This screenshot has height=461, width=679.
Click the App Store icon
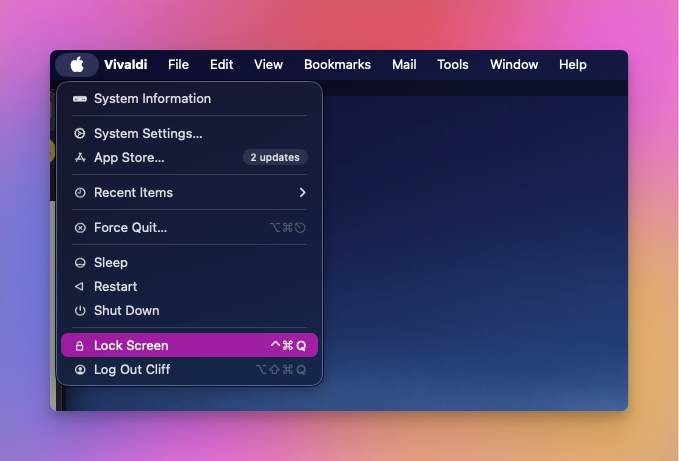[80, 158]
